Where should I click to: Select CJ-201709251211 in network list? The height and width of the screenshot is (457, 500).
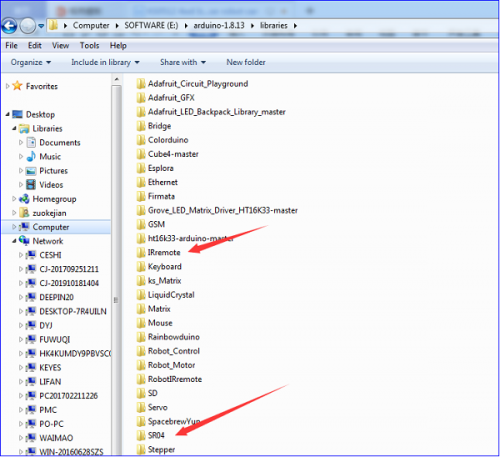click(x=69, y=269)
